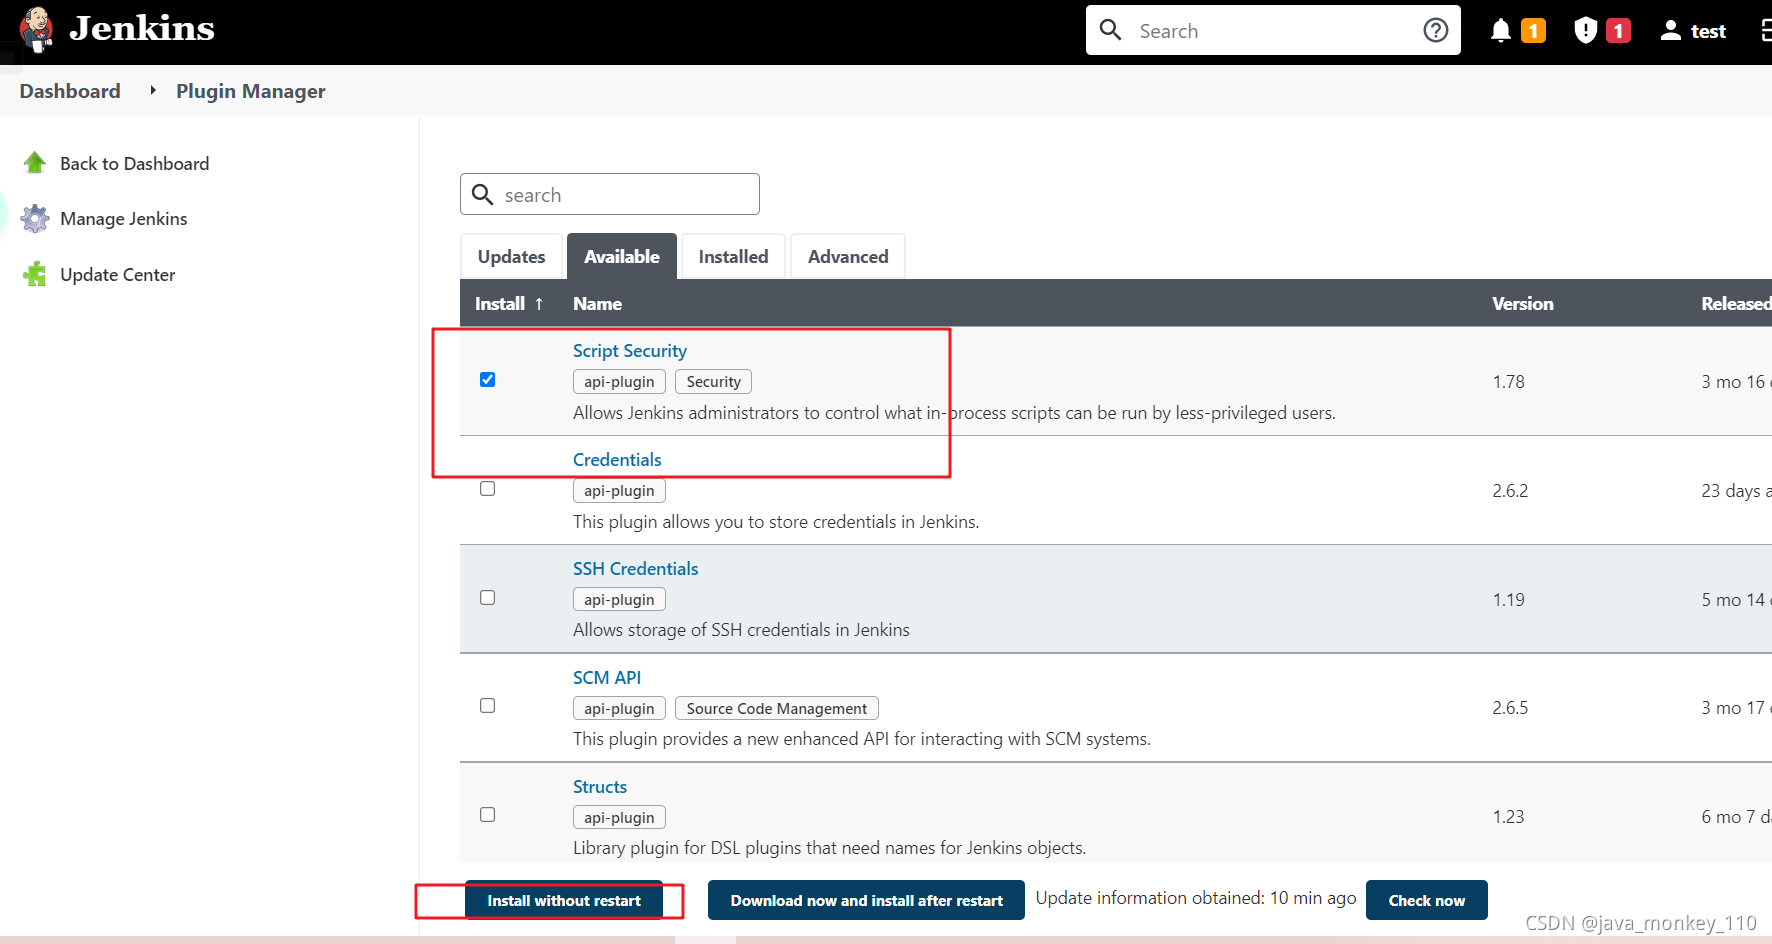
Task: Expand the breadcrumb arrow after Dashboard
Action: 153,91
